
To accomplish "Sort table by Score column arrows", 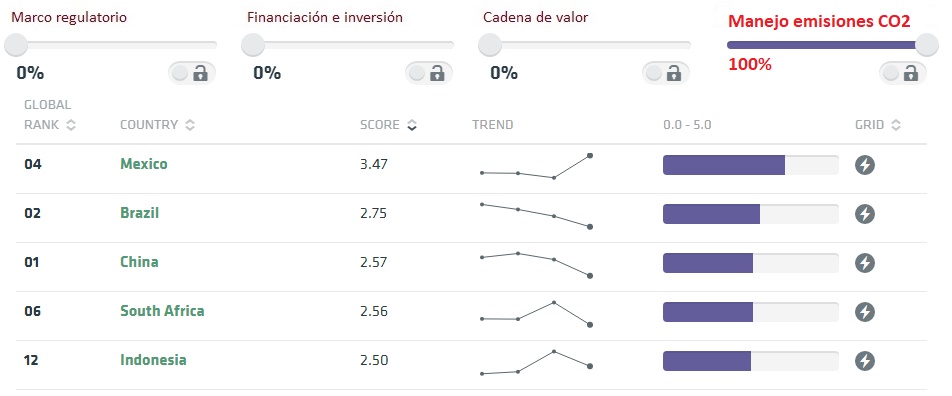I will [x=412, y=125].
